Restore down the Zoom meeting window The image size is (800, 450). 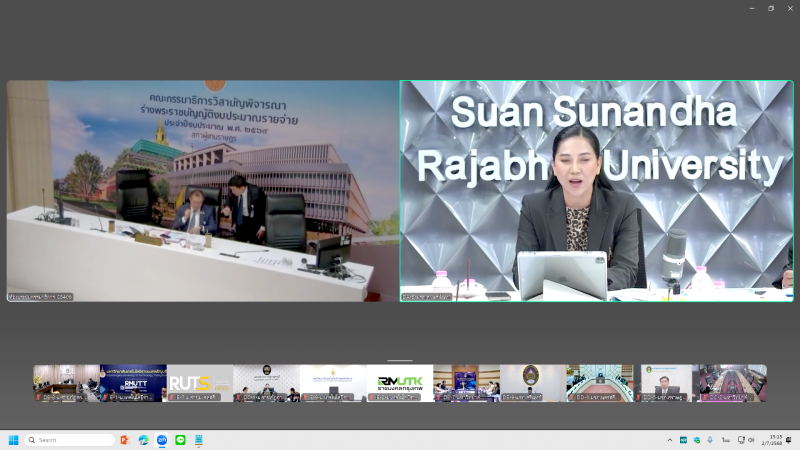point(771,8)
